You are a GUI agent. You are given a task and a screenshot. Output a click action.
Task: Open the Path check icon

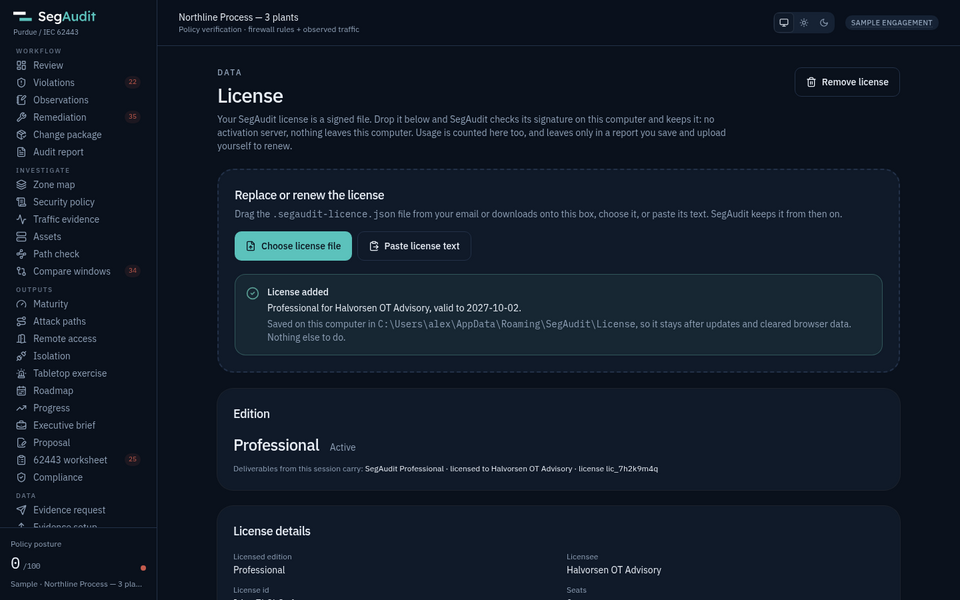[x=21, y=253]
